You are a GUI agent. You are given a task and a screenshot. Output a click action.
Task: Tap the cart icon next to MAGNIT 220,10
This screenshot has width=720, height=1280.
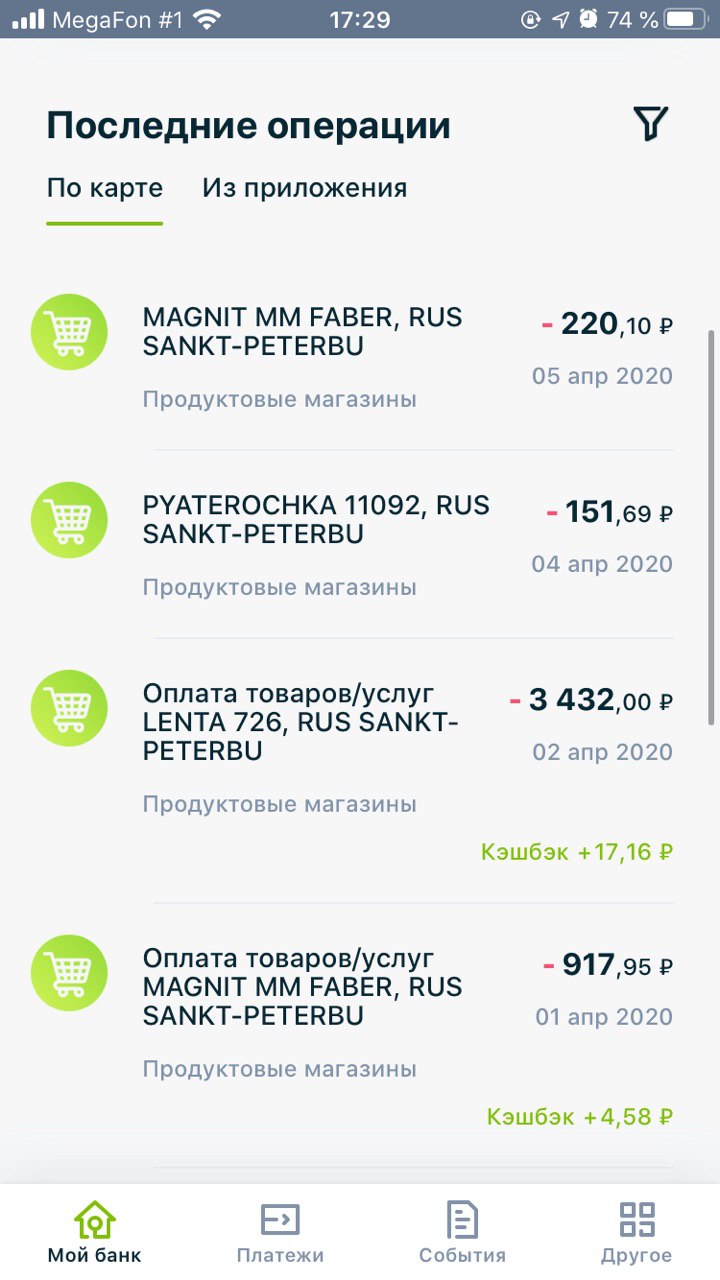69,332
